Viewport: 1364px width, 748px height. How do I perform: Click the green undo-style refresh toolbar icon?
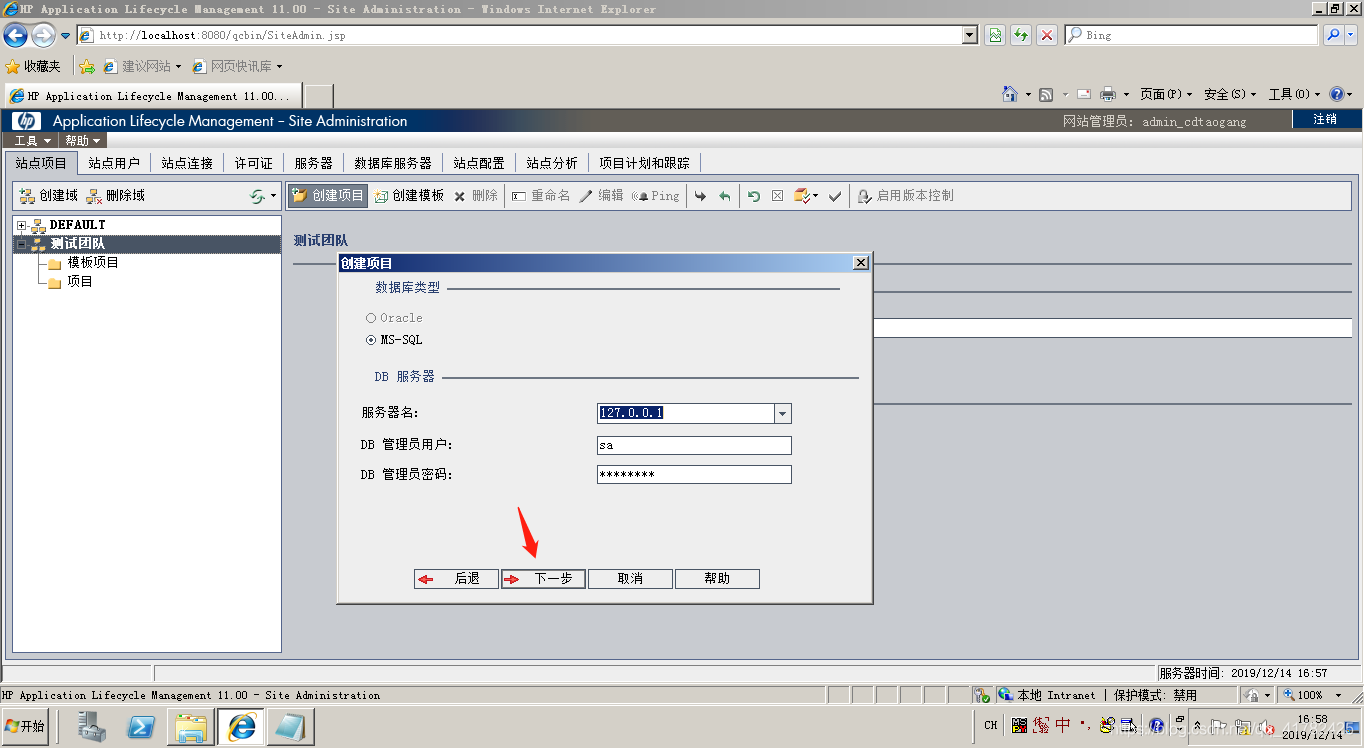[x=754, y=196]
